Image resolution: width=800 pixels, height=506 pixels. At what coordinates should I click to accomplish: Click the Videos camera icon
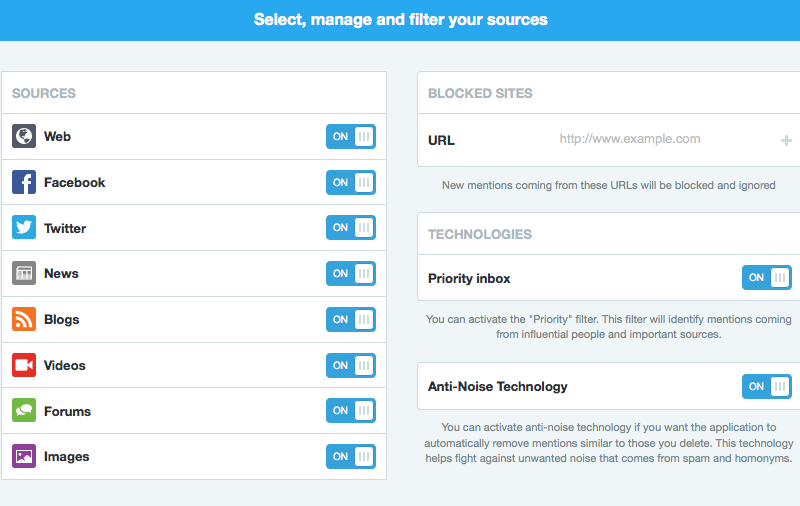coord(24,365)
